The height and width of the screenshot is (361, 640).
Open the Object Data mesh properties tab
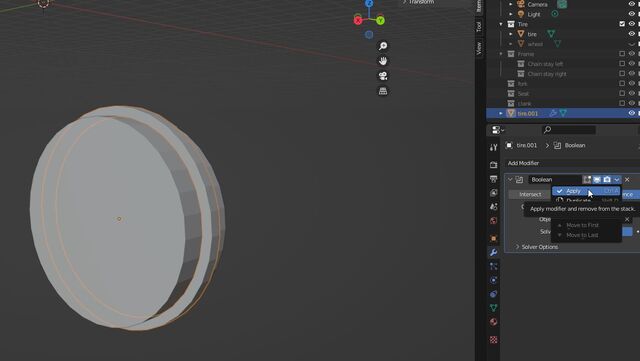(x=493, y=308)
